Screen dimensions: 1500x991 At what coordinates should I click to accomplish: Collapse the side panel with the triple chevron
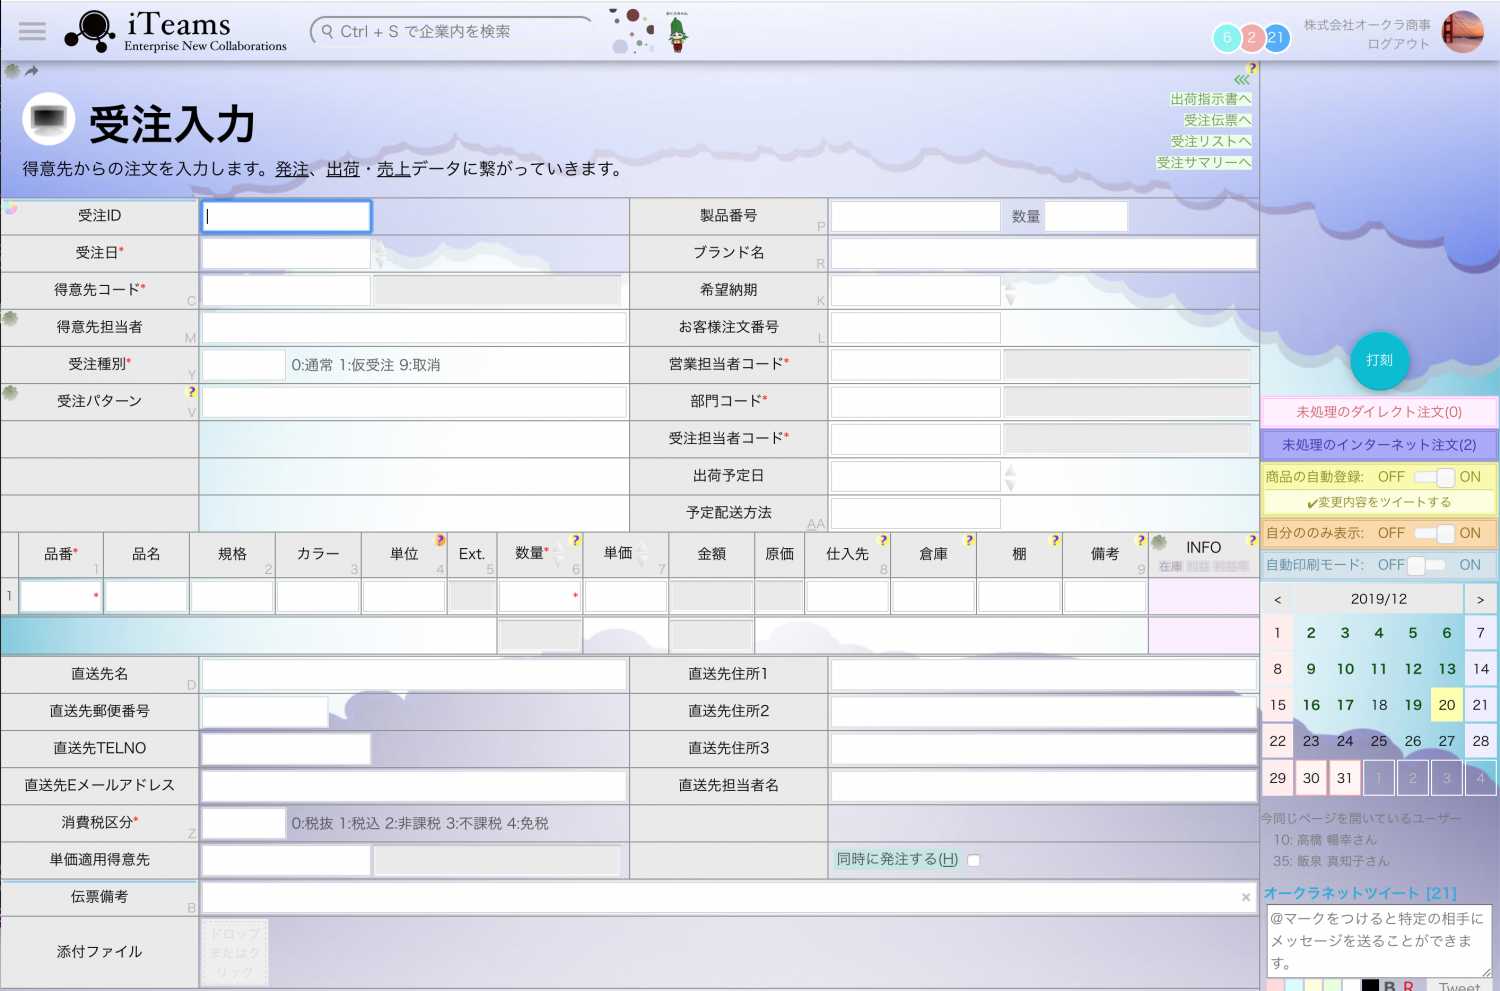click(x=1241, y=80)
